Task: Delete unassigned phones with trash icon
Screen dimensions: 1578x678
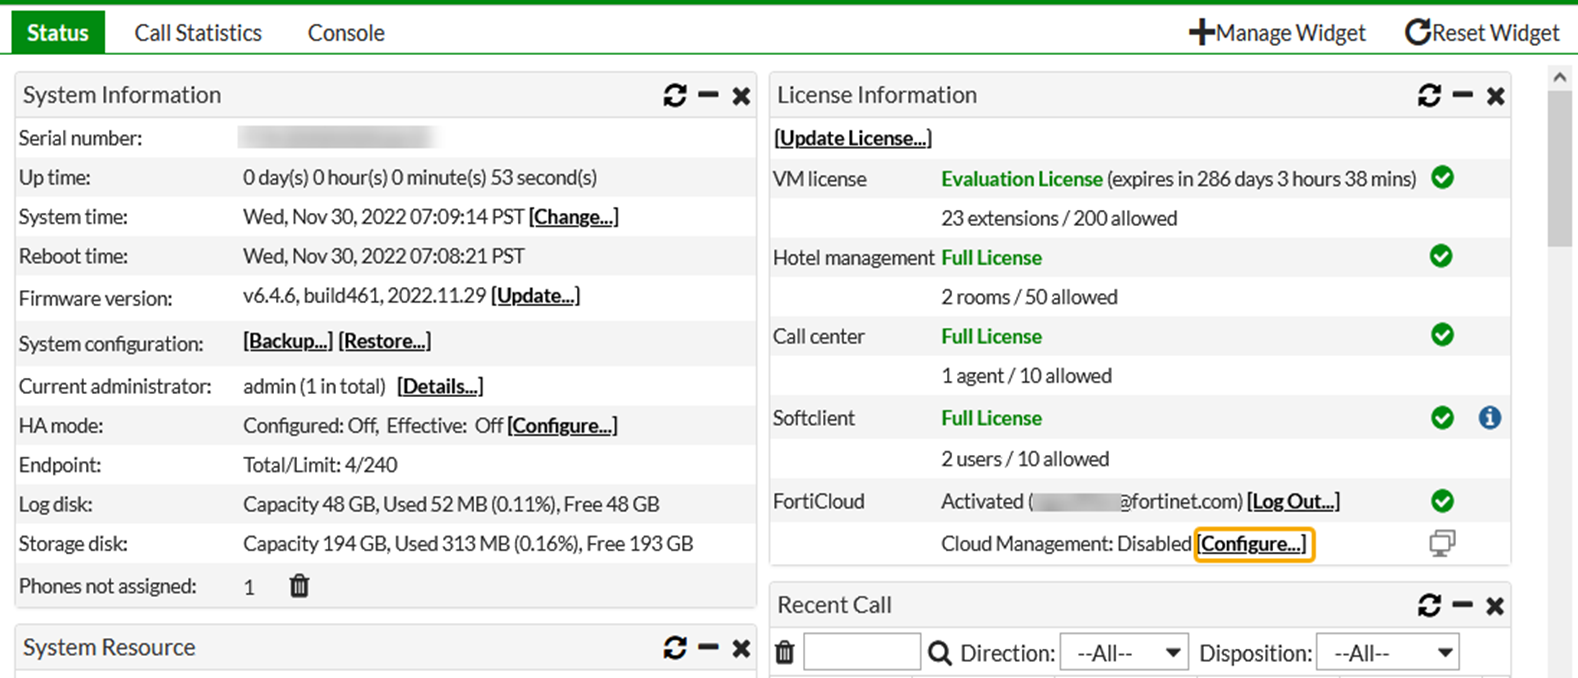Action: (299, 586)
